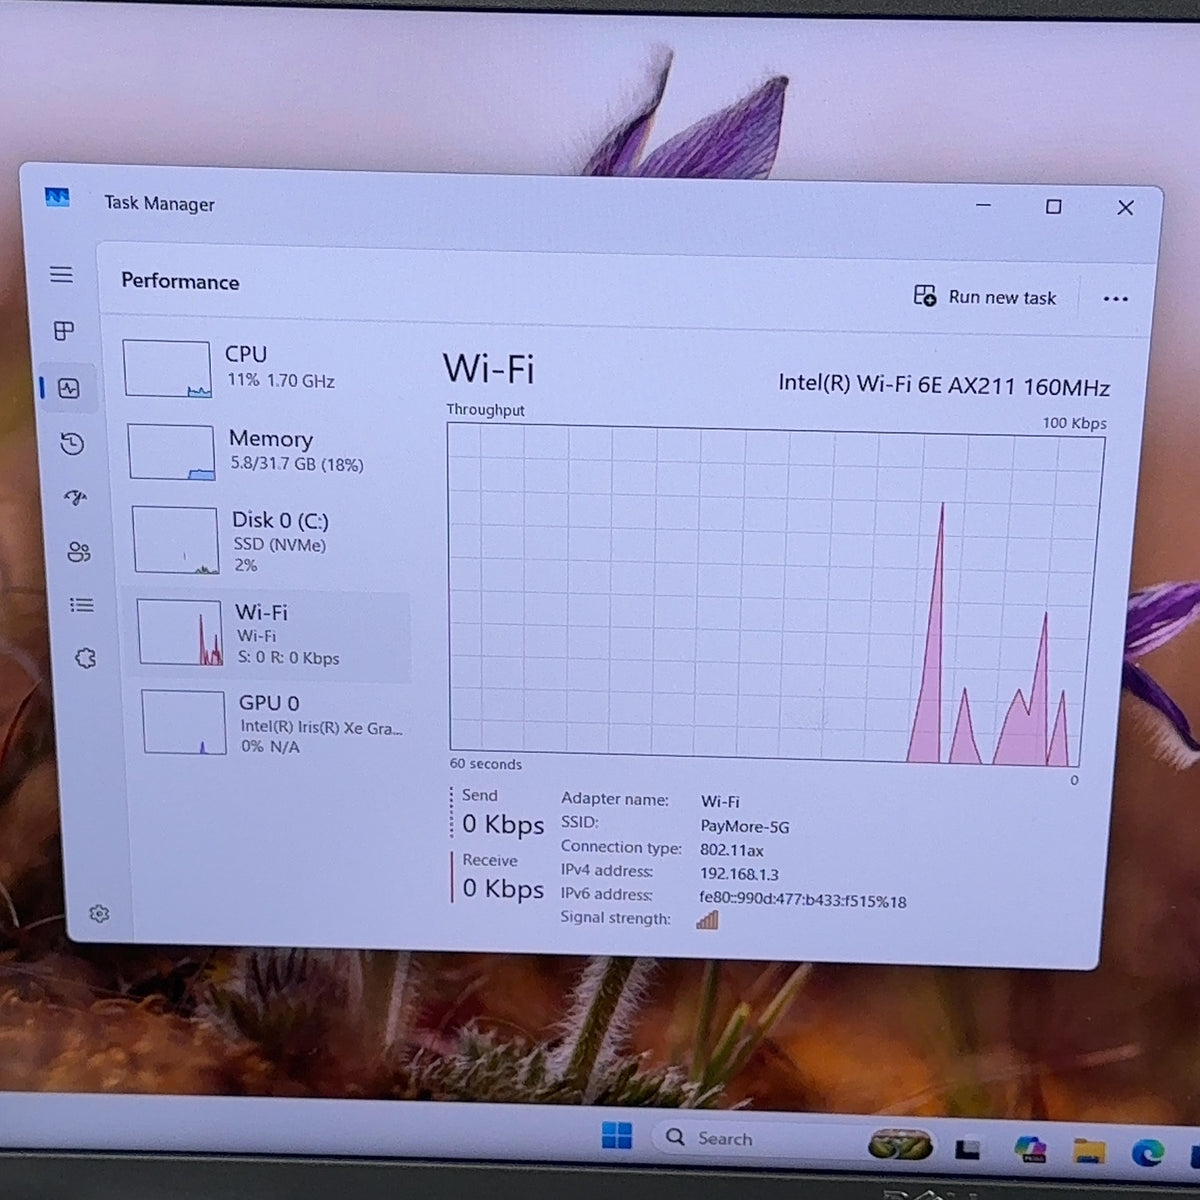Maximize the Task Manager window
1200x1200 pixels.
(1053, 207)
